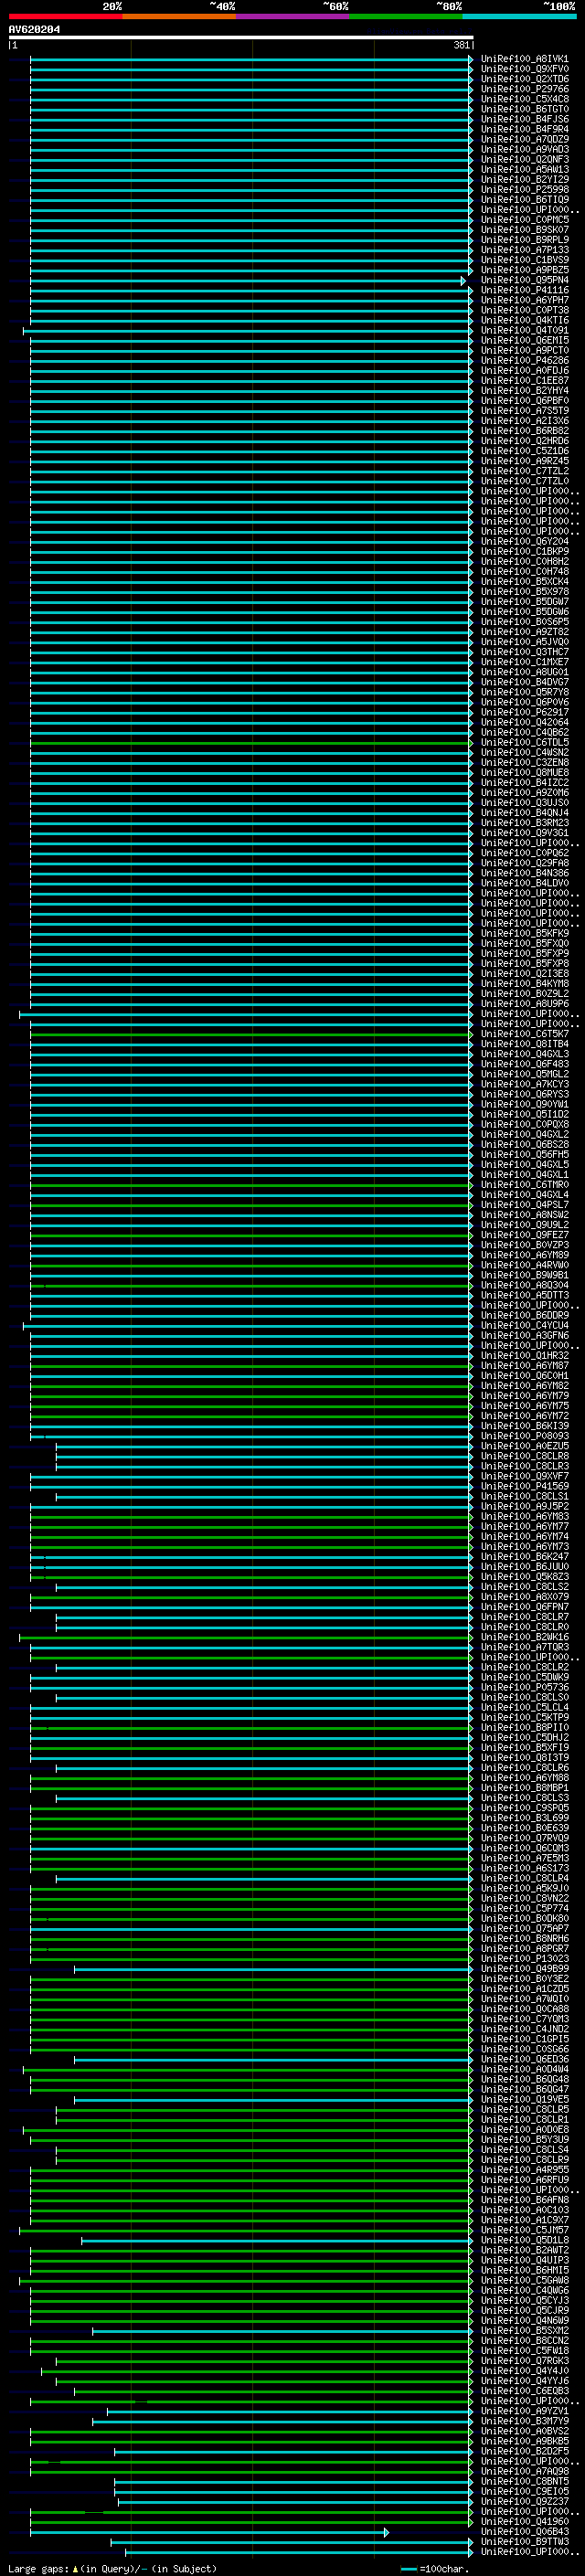Click the cyan ~100% legend segment

[519, 16]
